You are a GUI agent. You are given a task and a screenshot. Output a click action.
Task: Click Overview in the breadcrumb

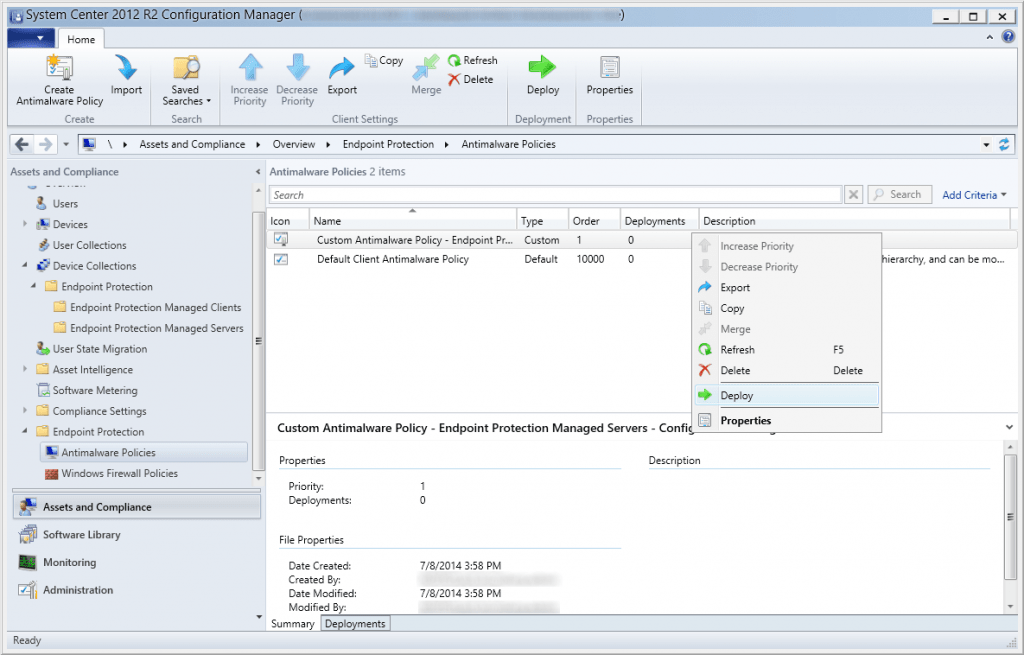(294, 144)
